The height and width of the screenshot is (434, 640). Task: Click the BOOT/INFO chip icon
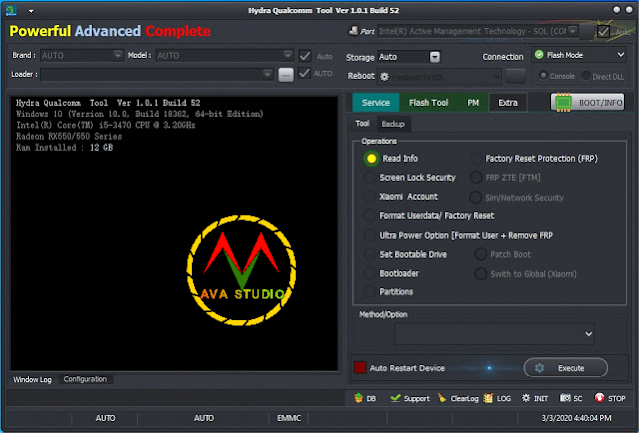[x=563, y=102]
